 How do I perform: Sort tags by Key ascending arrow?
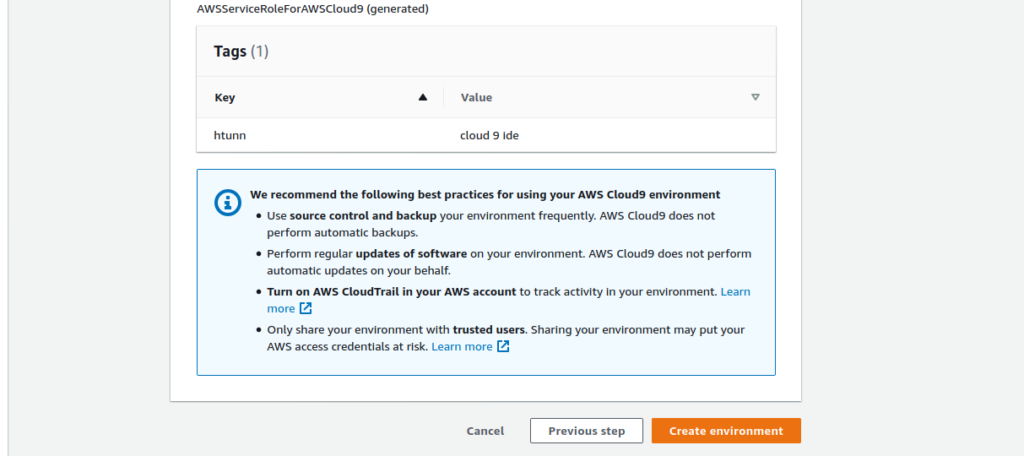click(x=423, y=97)
